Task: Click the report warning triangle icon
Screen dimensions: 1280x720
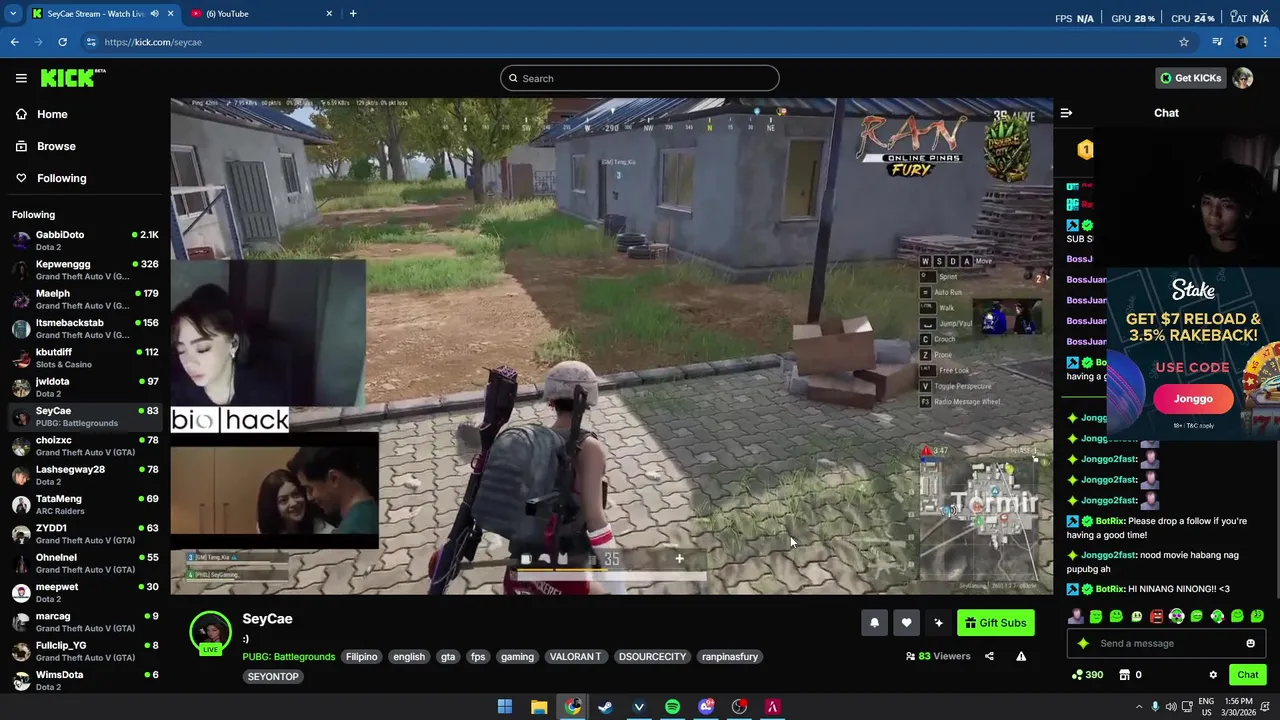Action: click(x=1021, y=656)
